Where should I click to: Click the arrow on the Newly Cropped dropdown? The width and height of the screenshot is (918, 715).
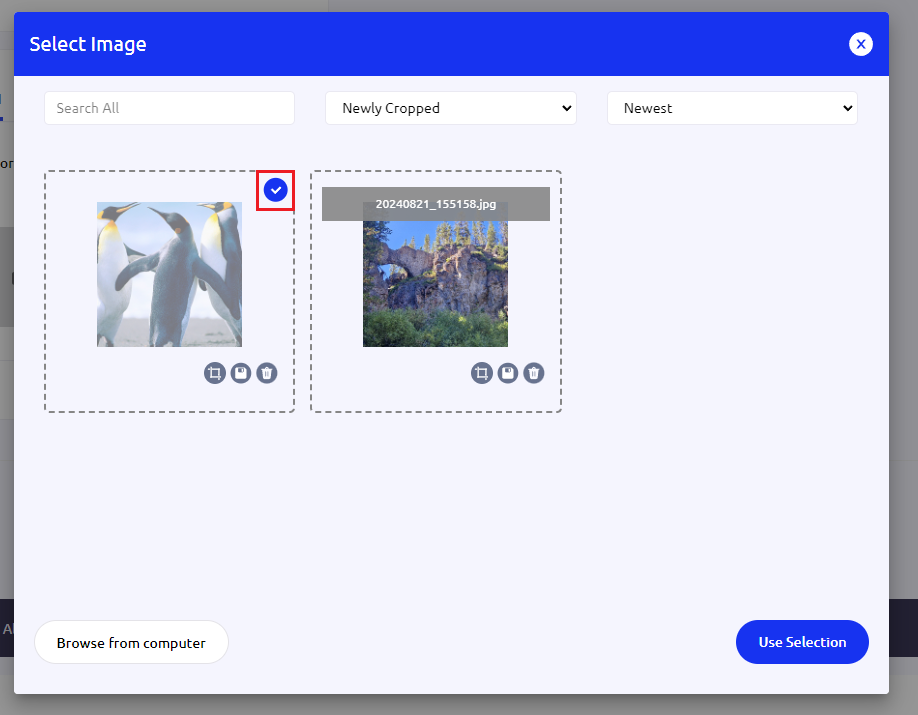click(566, 108)
